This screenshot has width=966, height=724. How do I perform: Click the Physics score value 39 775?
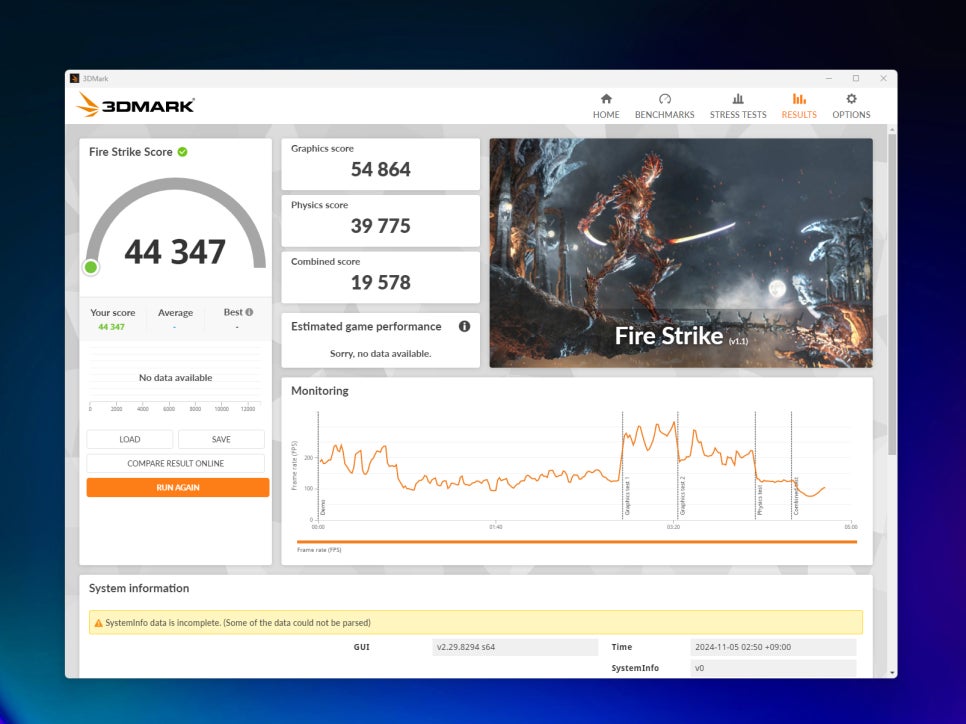381,226
